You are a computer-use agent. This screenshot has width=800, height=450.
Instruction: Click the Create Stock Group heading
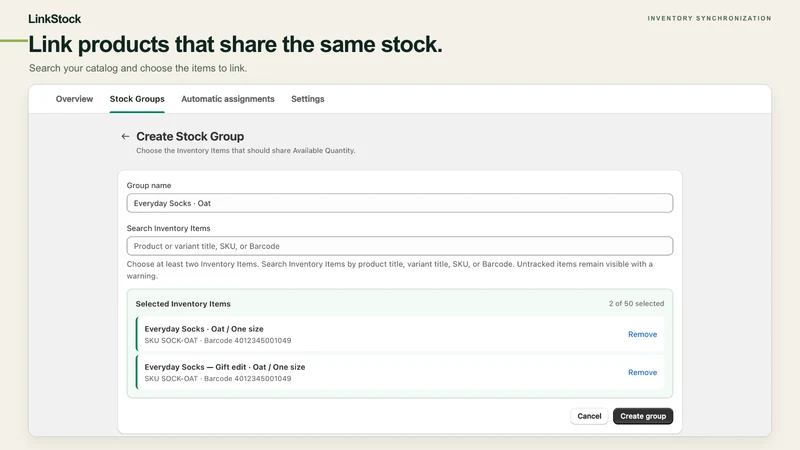[x=190, y=136]
